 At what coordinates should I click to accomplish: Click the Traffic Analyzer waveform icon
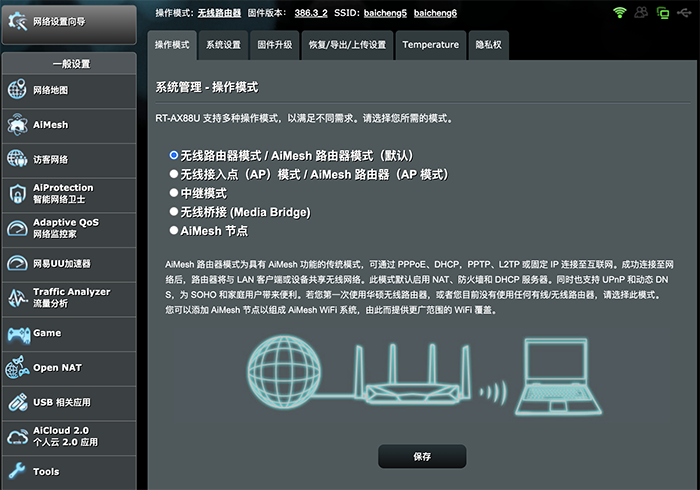(17, 298)
